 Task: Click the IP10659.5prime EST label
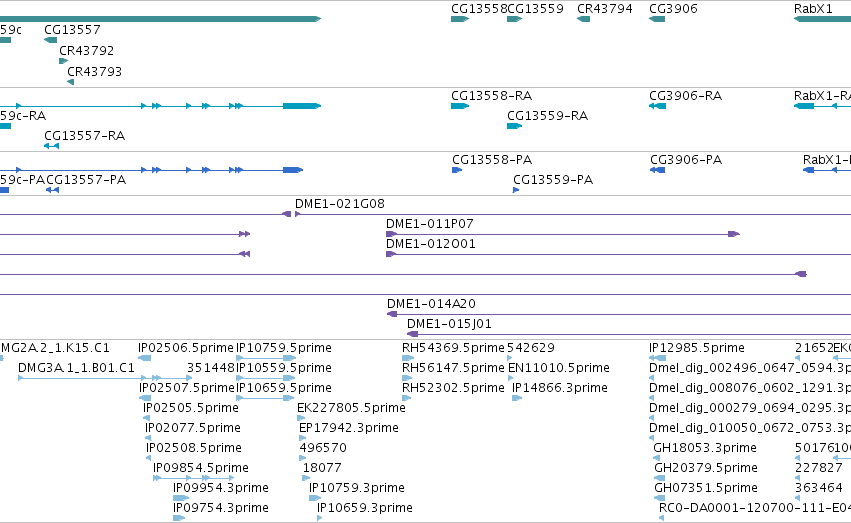(284, 388)
